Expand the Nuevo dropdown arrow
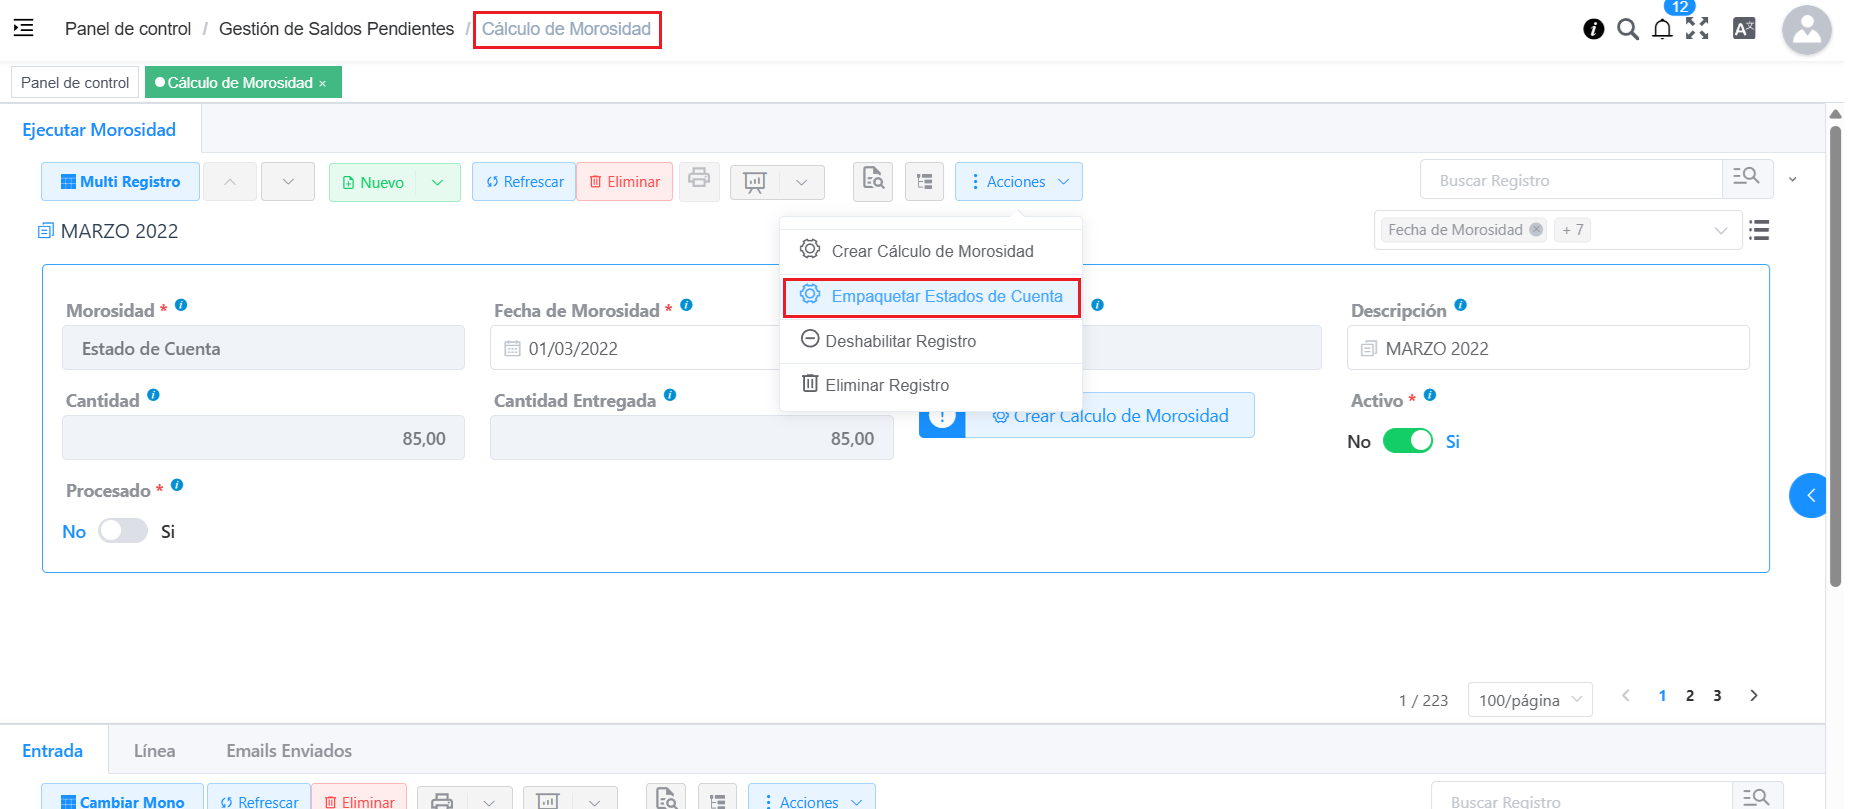Viewport: 1861px width, 809px height. click(438, 182)
